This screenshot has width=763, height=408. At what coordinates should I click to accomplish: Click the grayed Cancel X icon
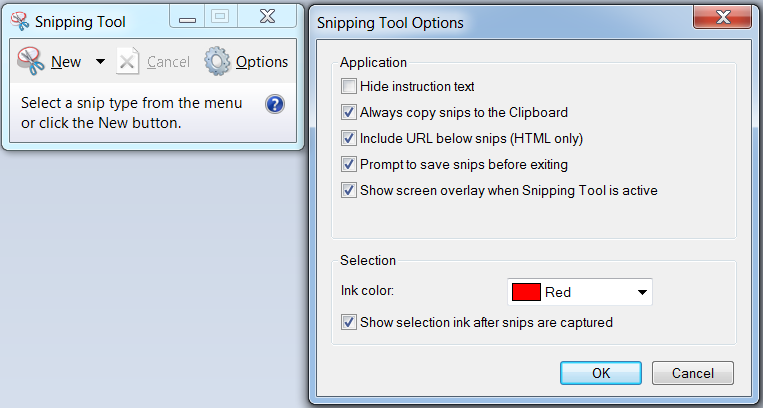pos(128,62)
